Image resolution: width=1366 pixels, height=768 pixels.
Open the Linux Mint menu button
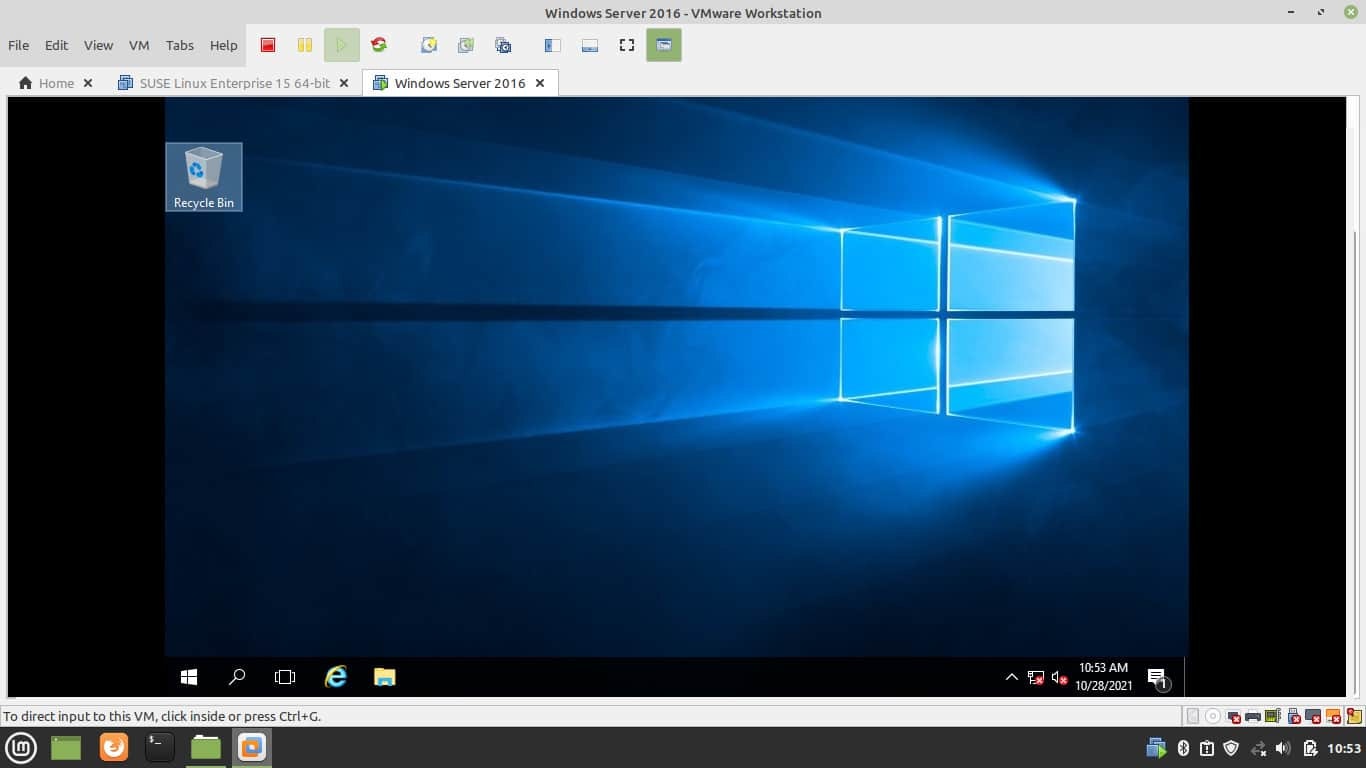(x=21, y=747)
